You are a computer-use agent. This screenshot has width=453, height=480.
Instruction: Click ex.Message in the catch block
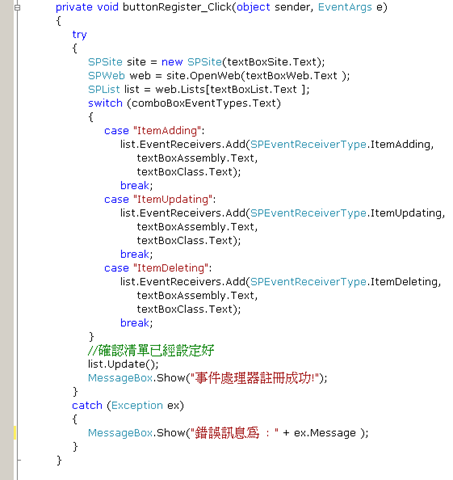[325, 433]
